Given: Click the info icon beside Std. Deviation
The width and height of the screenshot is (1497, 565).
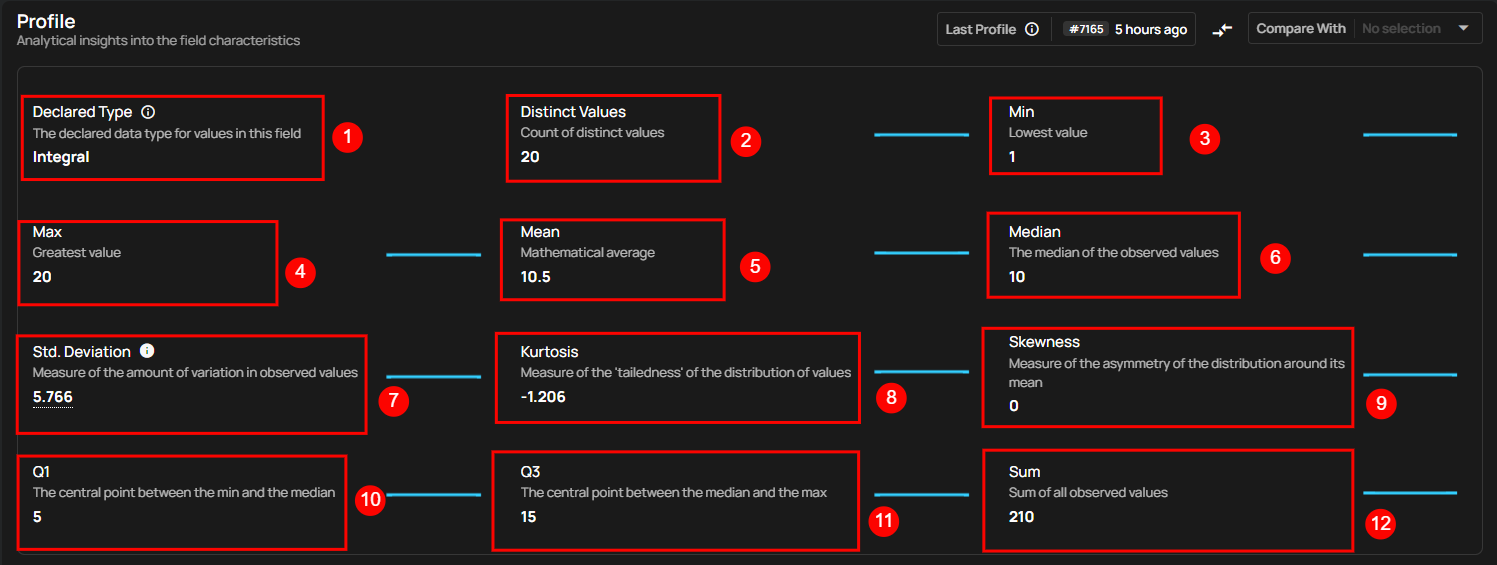Looking at the screenshot, I should click(147, 351).
